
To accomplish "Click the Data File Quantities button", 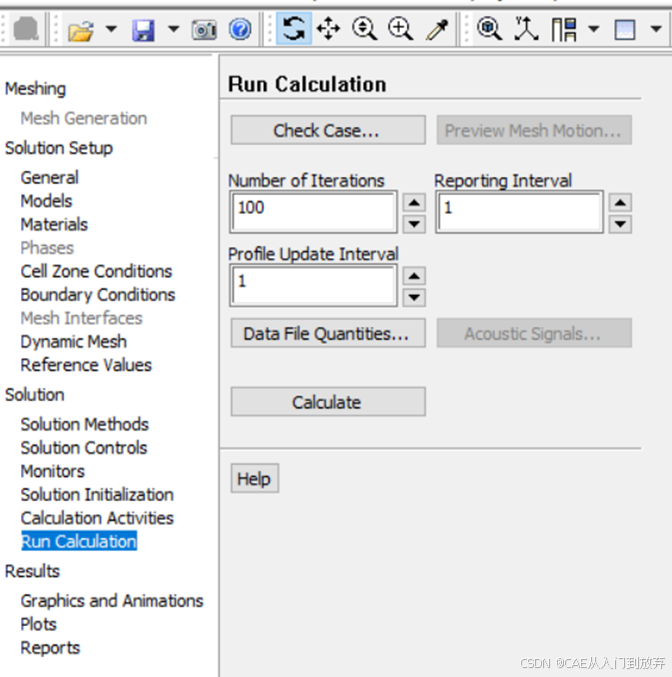I will [328, 333].
